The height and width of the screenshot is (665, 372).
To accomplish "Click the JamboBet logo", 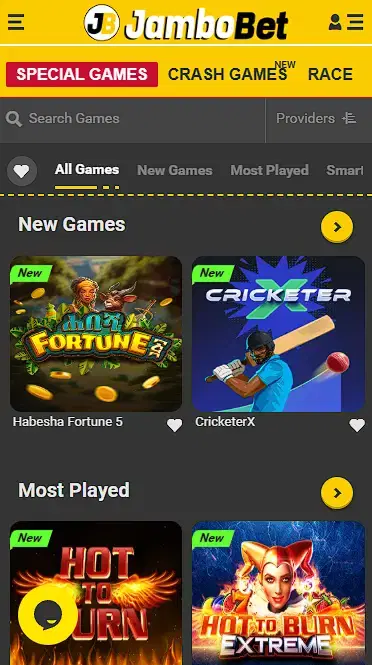I will click(186, 23).
